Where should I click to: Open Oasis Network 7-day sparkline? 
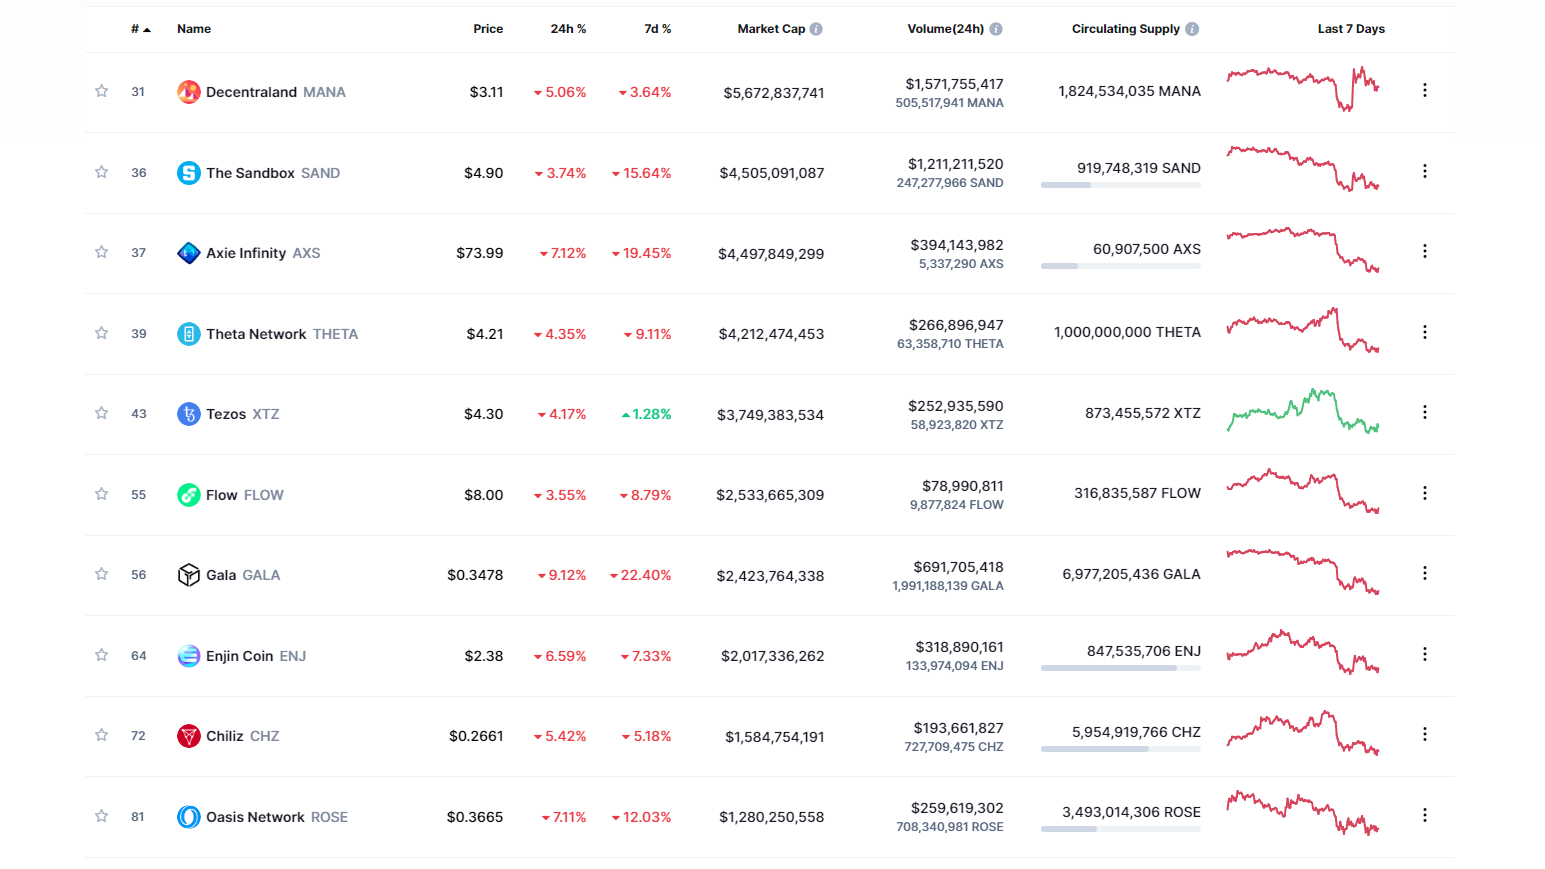click(1303, 813)
